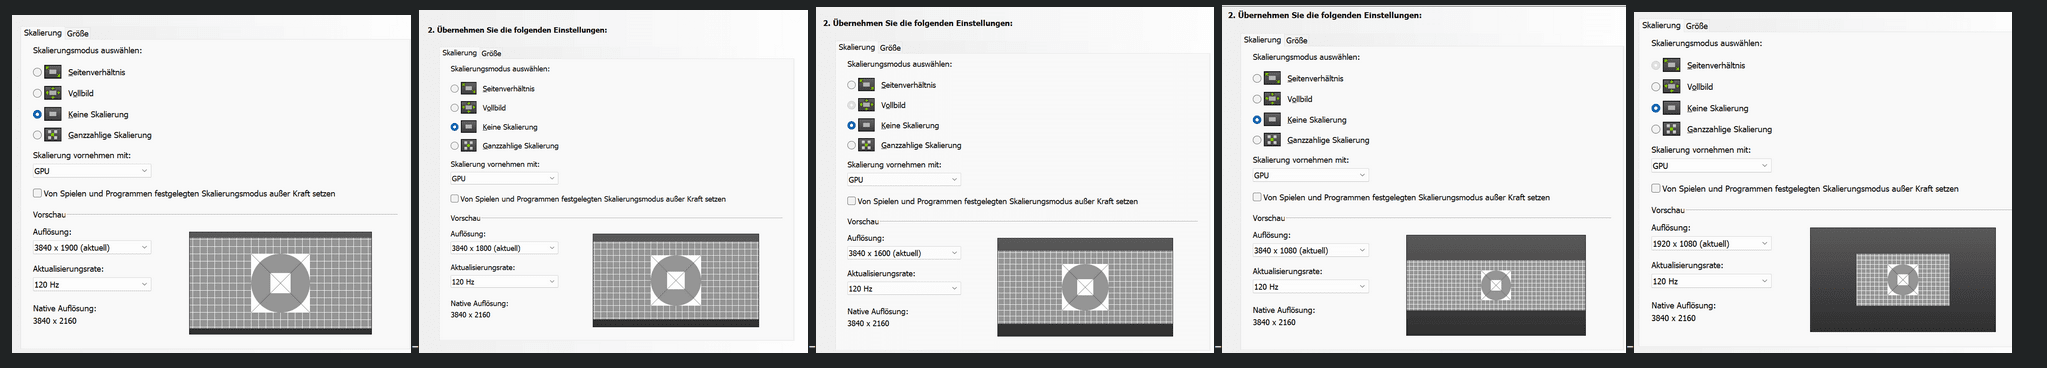
Task: Enable scaling override checkbox in 3840 x 1800 panel
Action: [455, 199]
